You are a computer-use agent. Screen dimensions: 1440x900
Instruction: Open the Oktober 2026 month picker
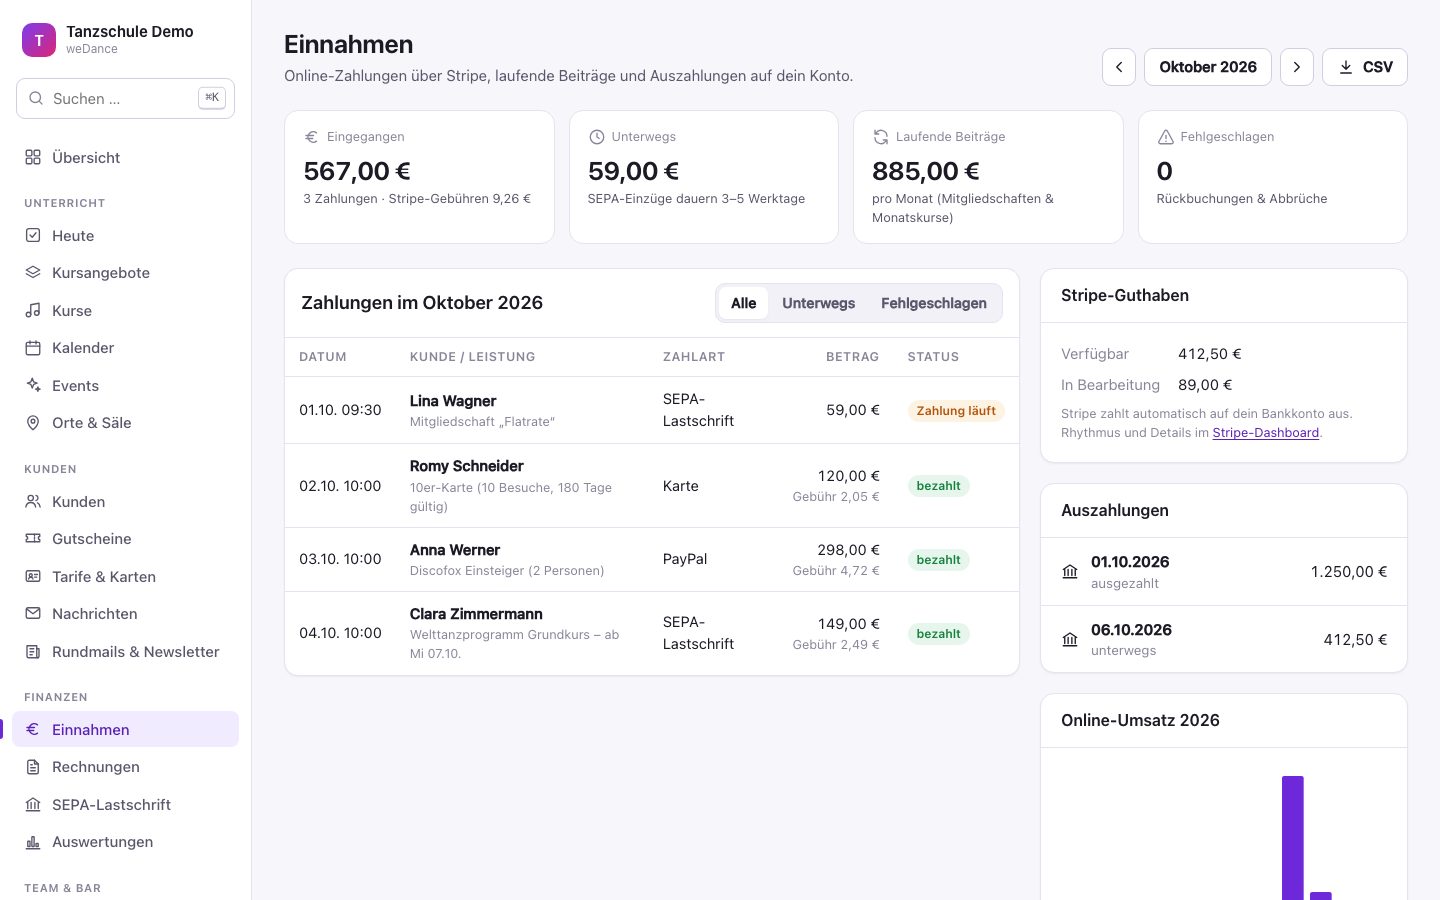pos(1208,67)
